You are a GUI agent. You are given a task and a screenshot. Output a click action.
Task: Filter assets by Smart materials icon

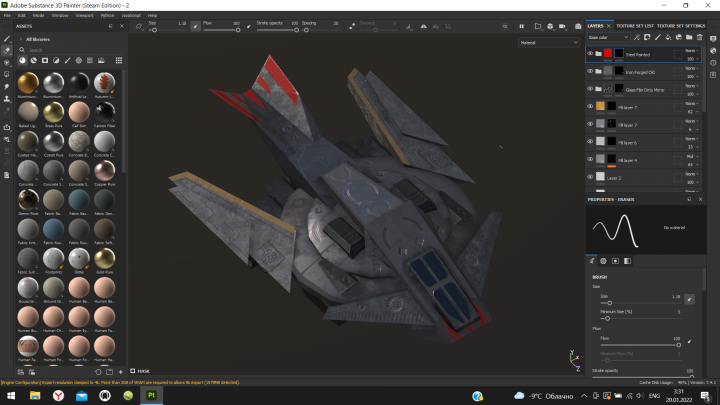34,60
